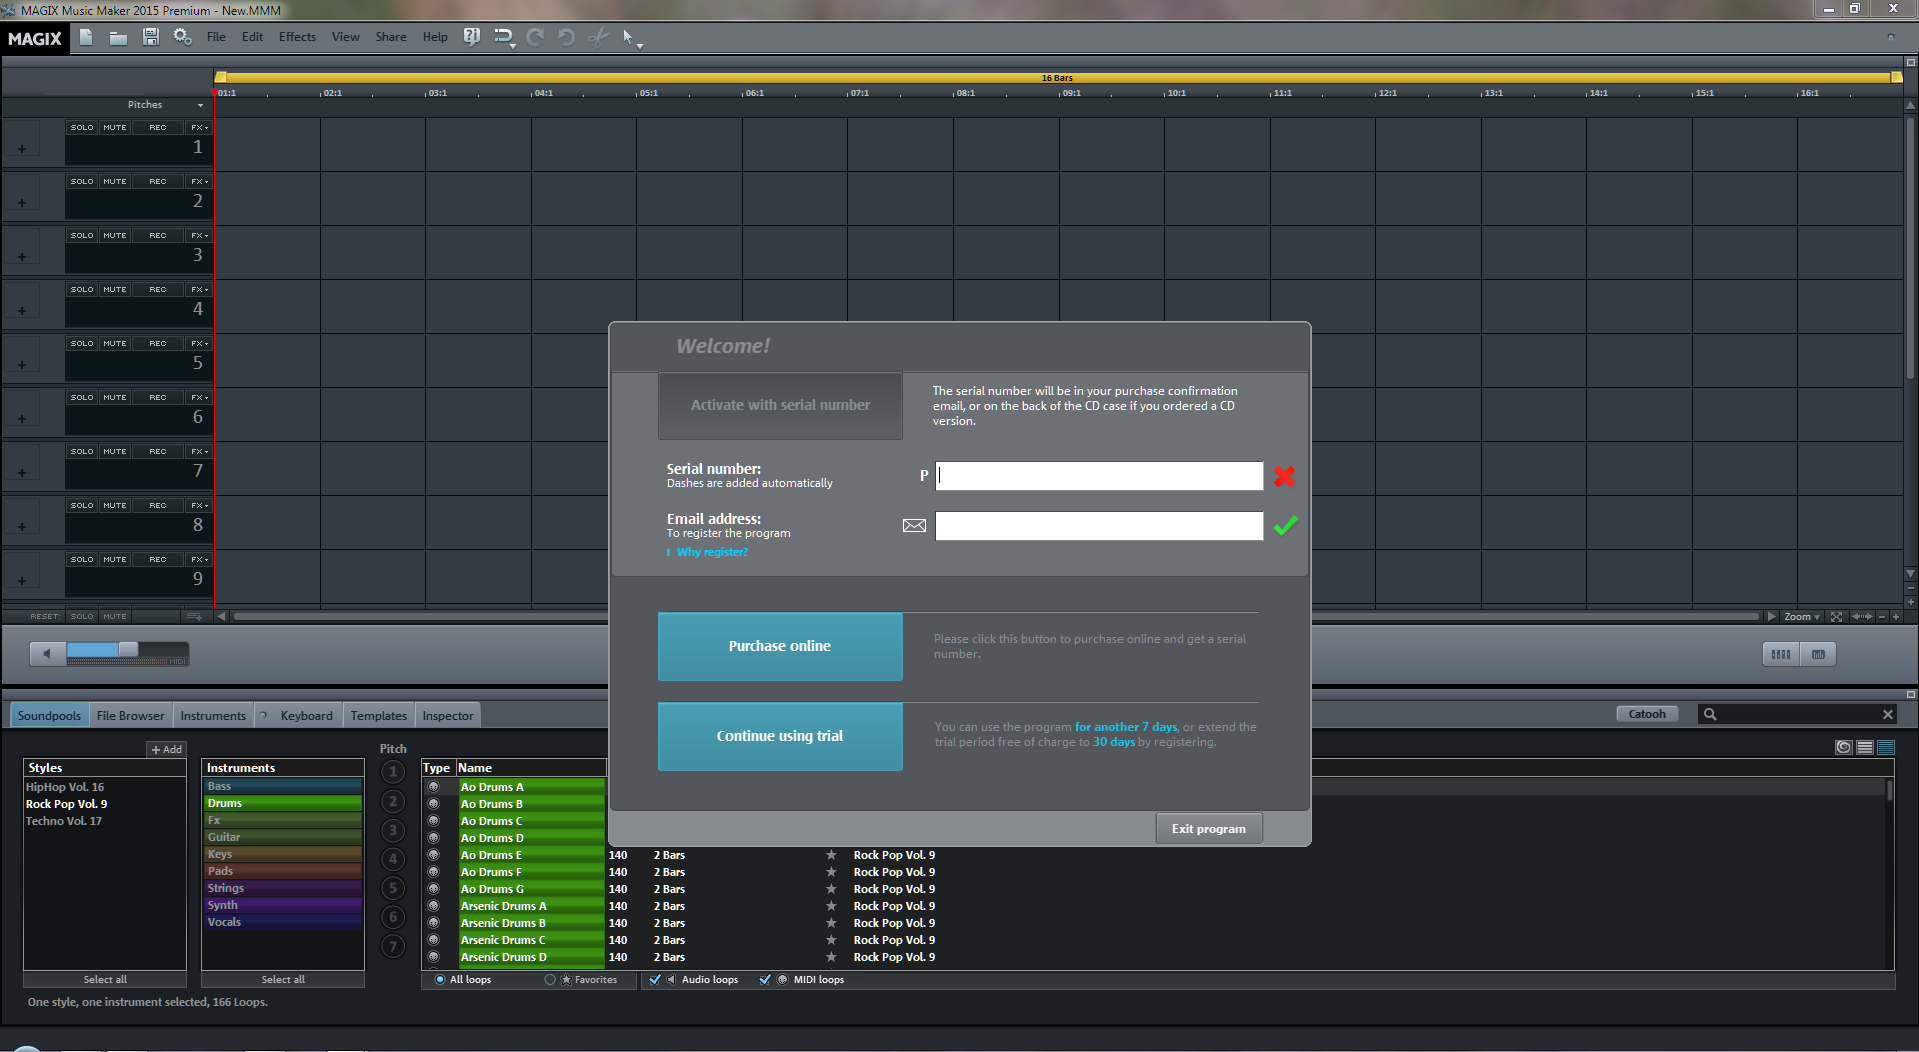Switch to Instruments tab
This screenshot has width=1919, height=1052.
[213, 715]
